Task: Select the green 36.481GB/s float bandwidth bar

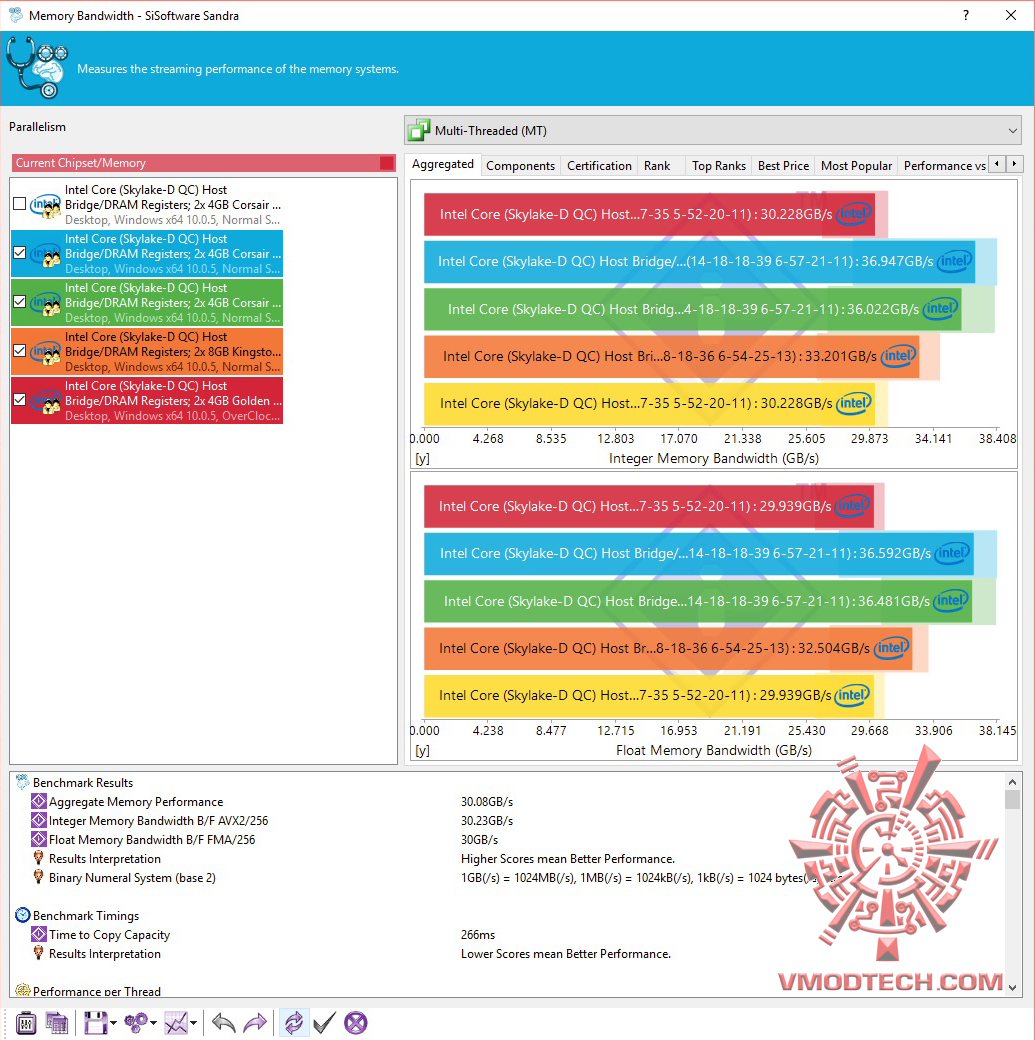Action: pos(698,601)
